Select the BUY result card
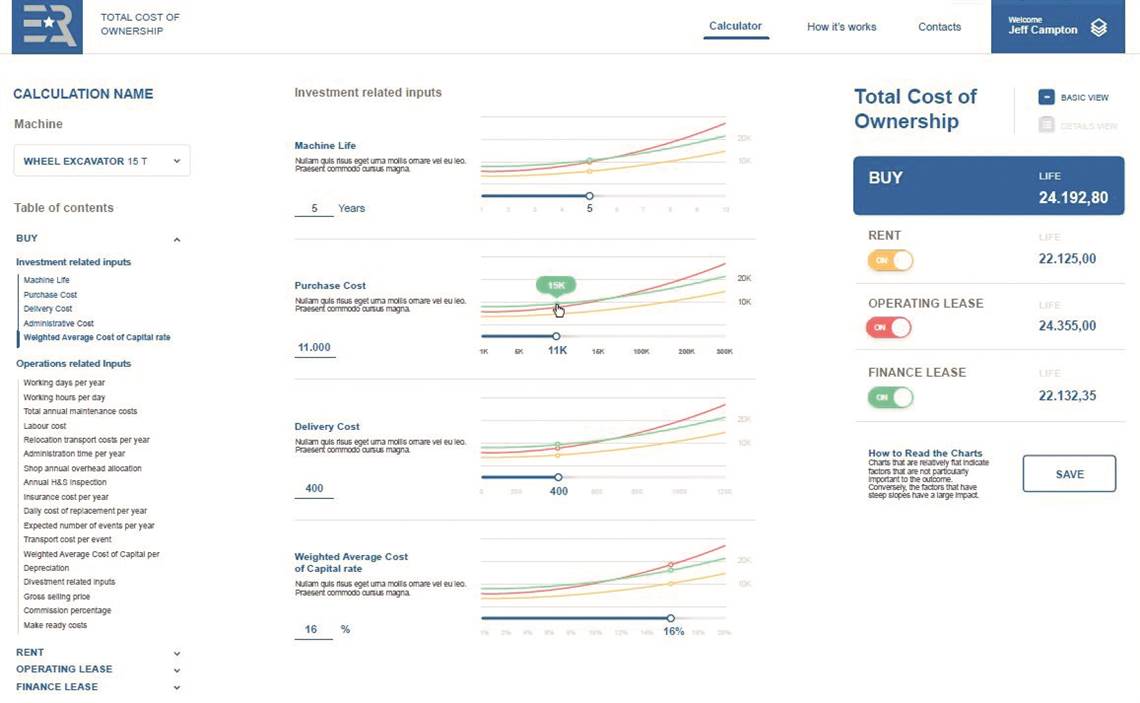The height and width of the screenshot is (703, 1140). 988,186
